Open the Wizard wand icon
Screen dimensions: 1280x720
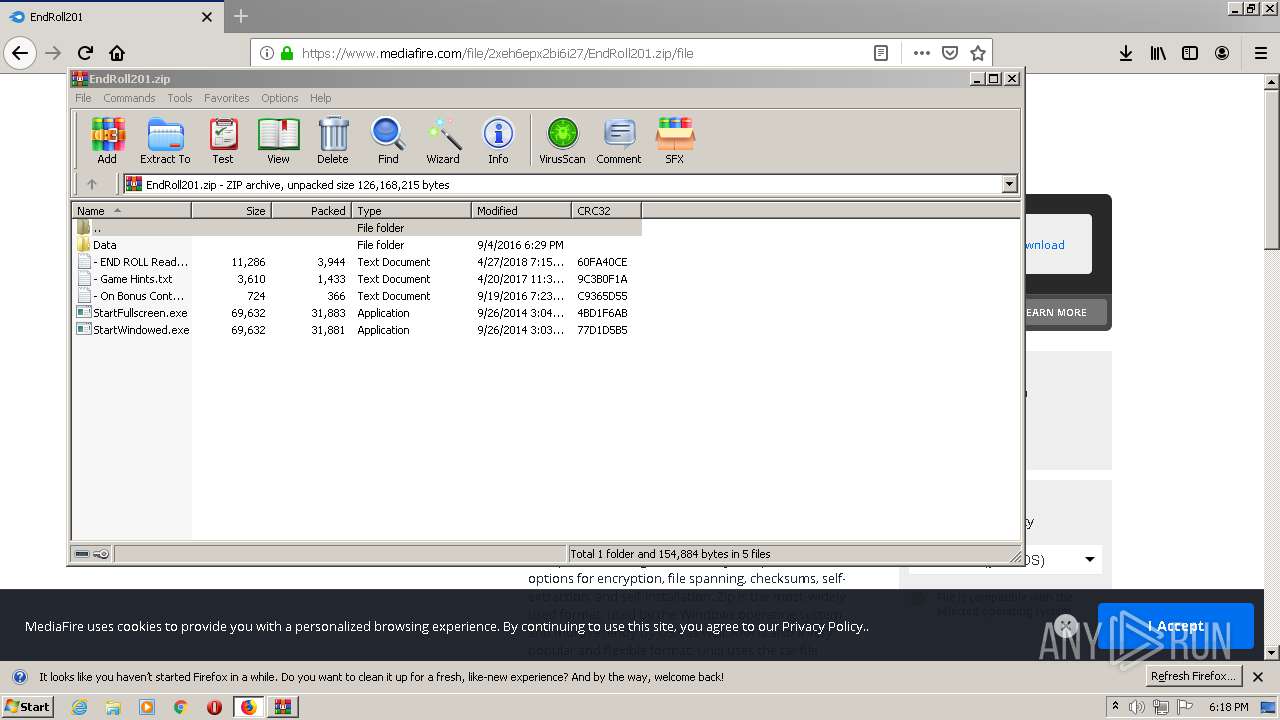click(443, 140)
